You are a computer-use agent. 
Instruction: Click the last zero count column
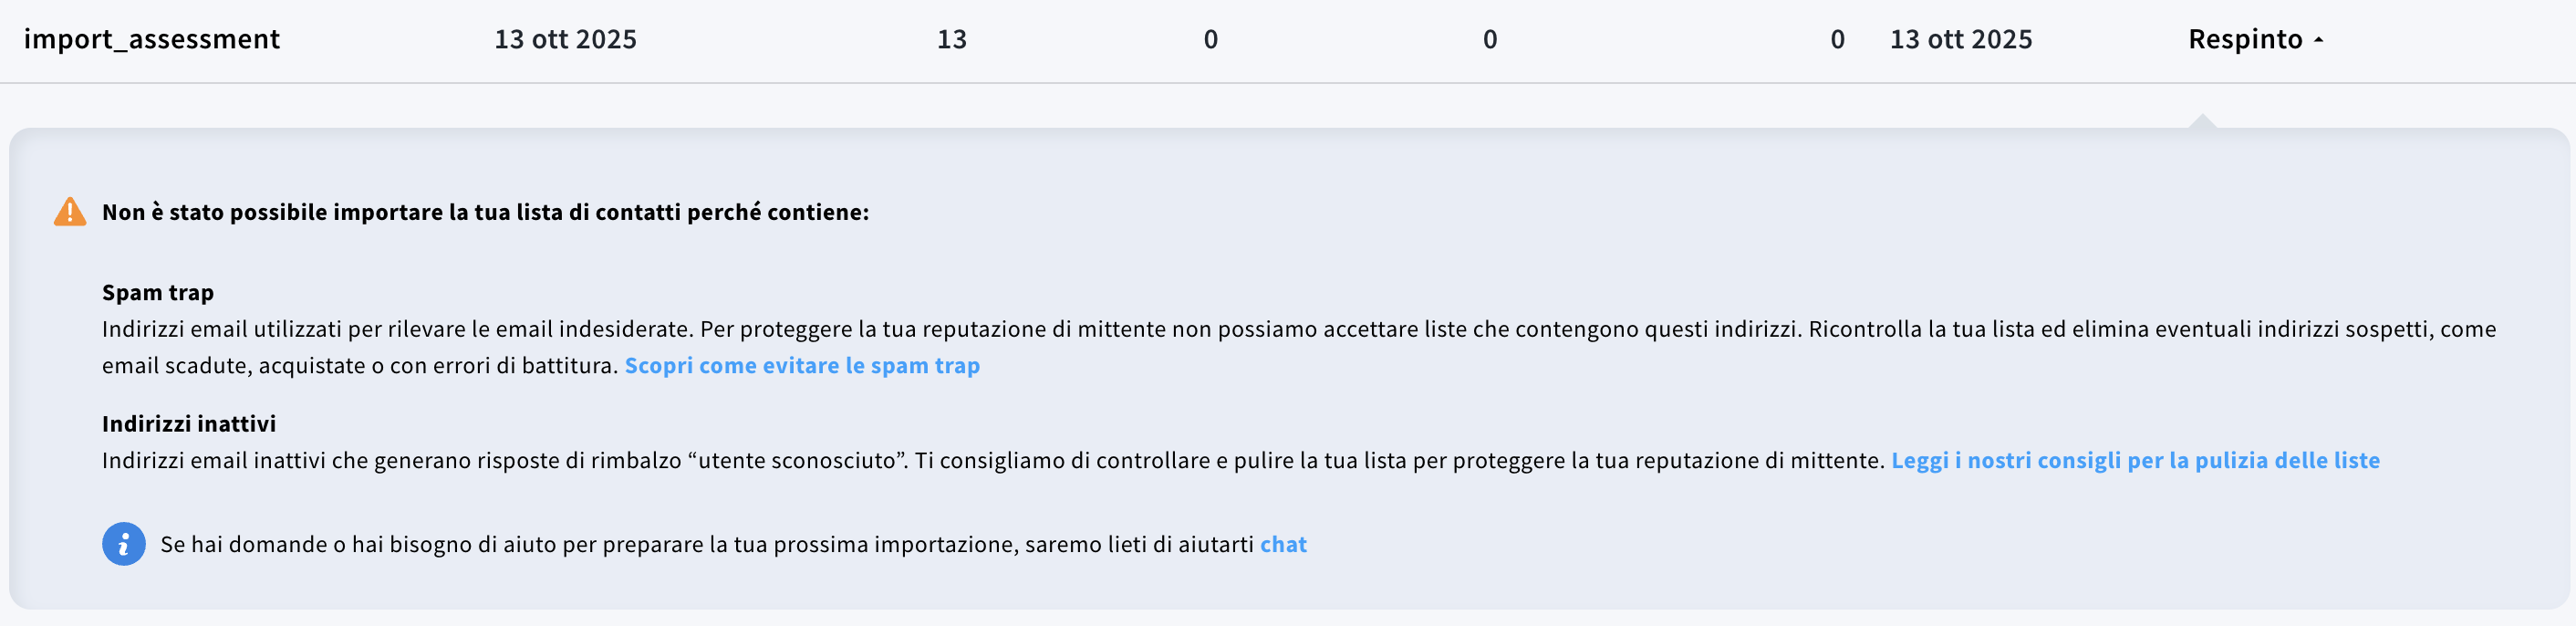1838,39
